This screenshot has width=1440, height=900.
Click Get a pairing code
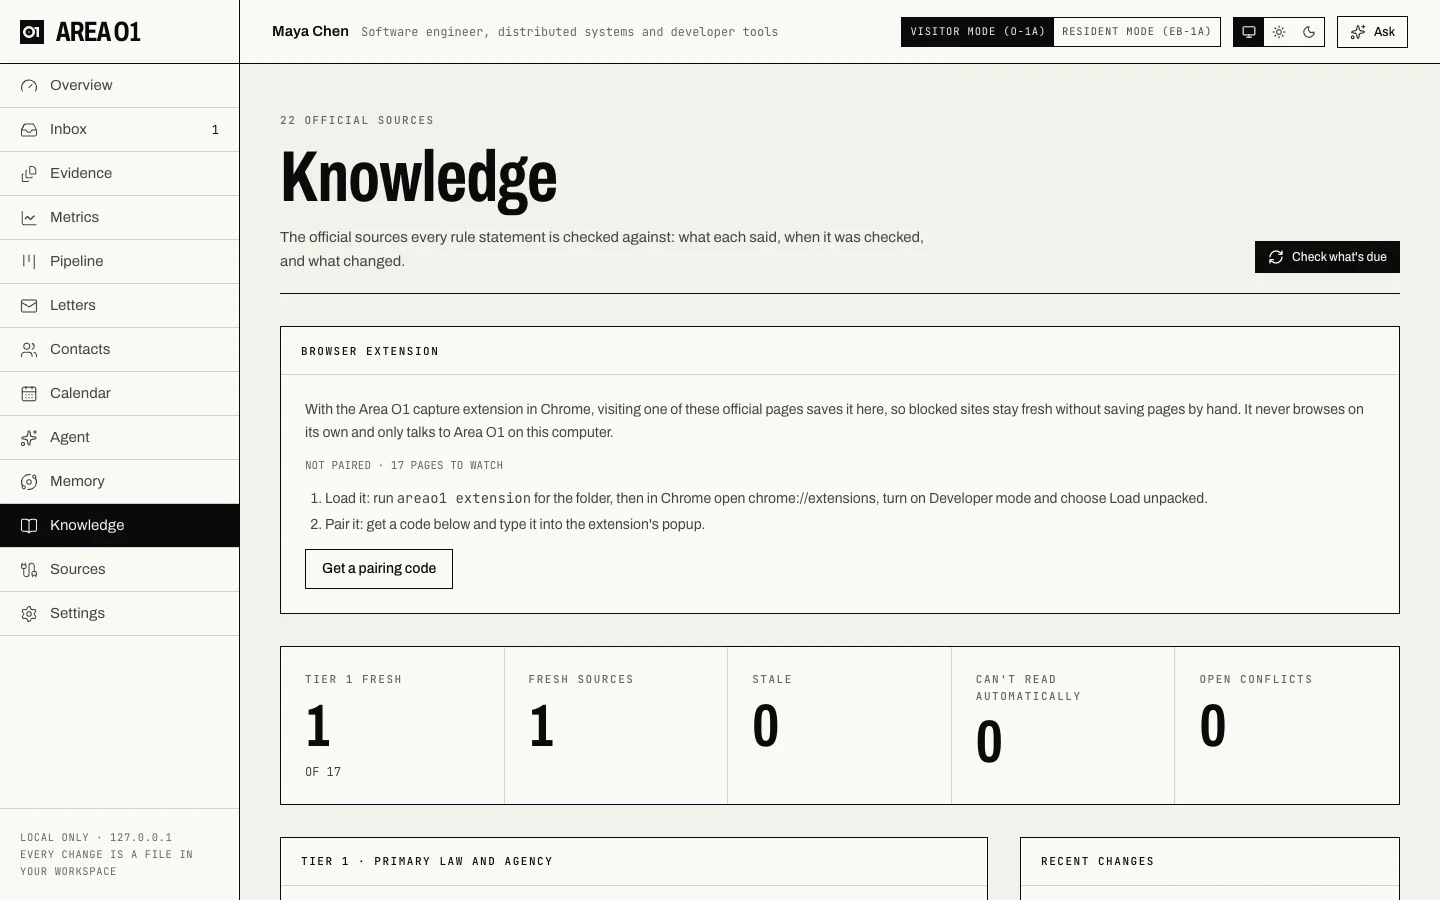(x=379, y=569)
